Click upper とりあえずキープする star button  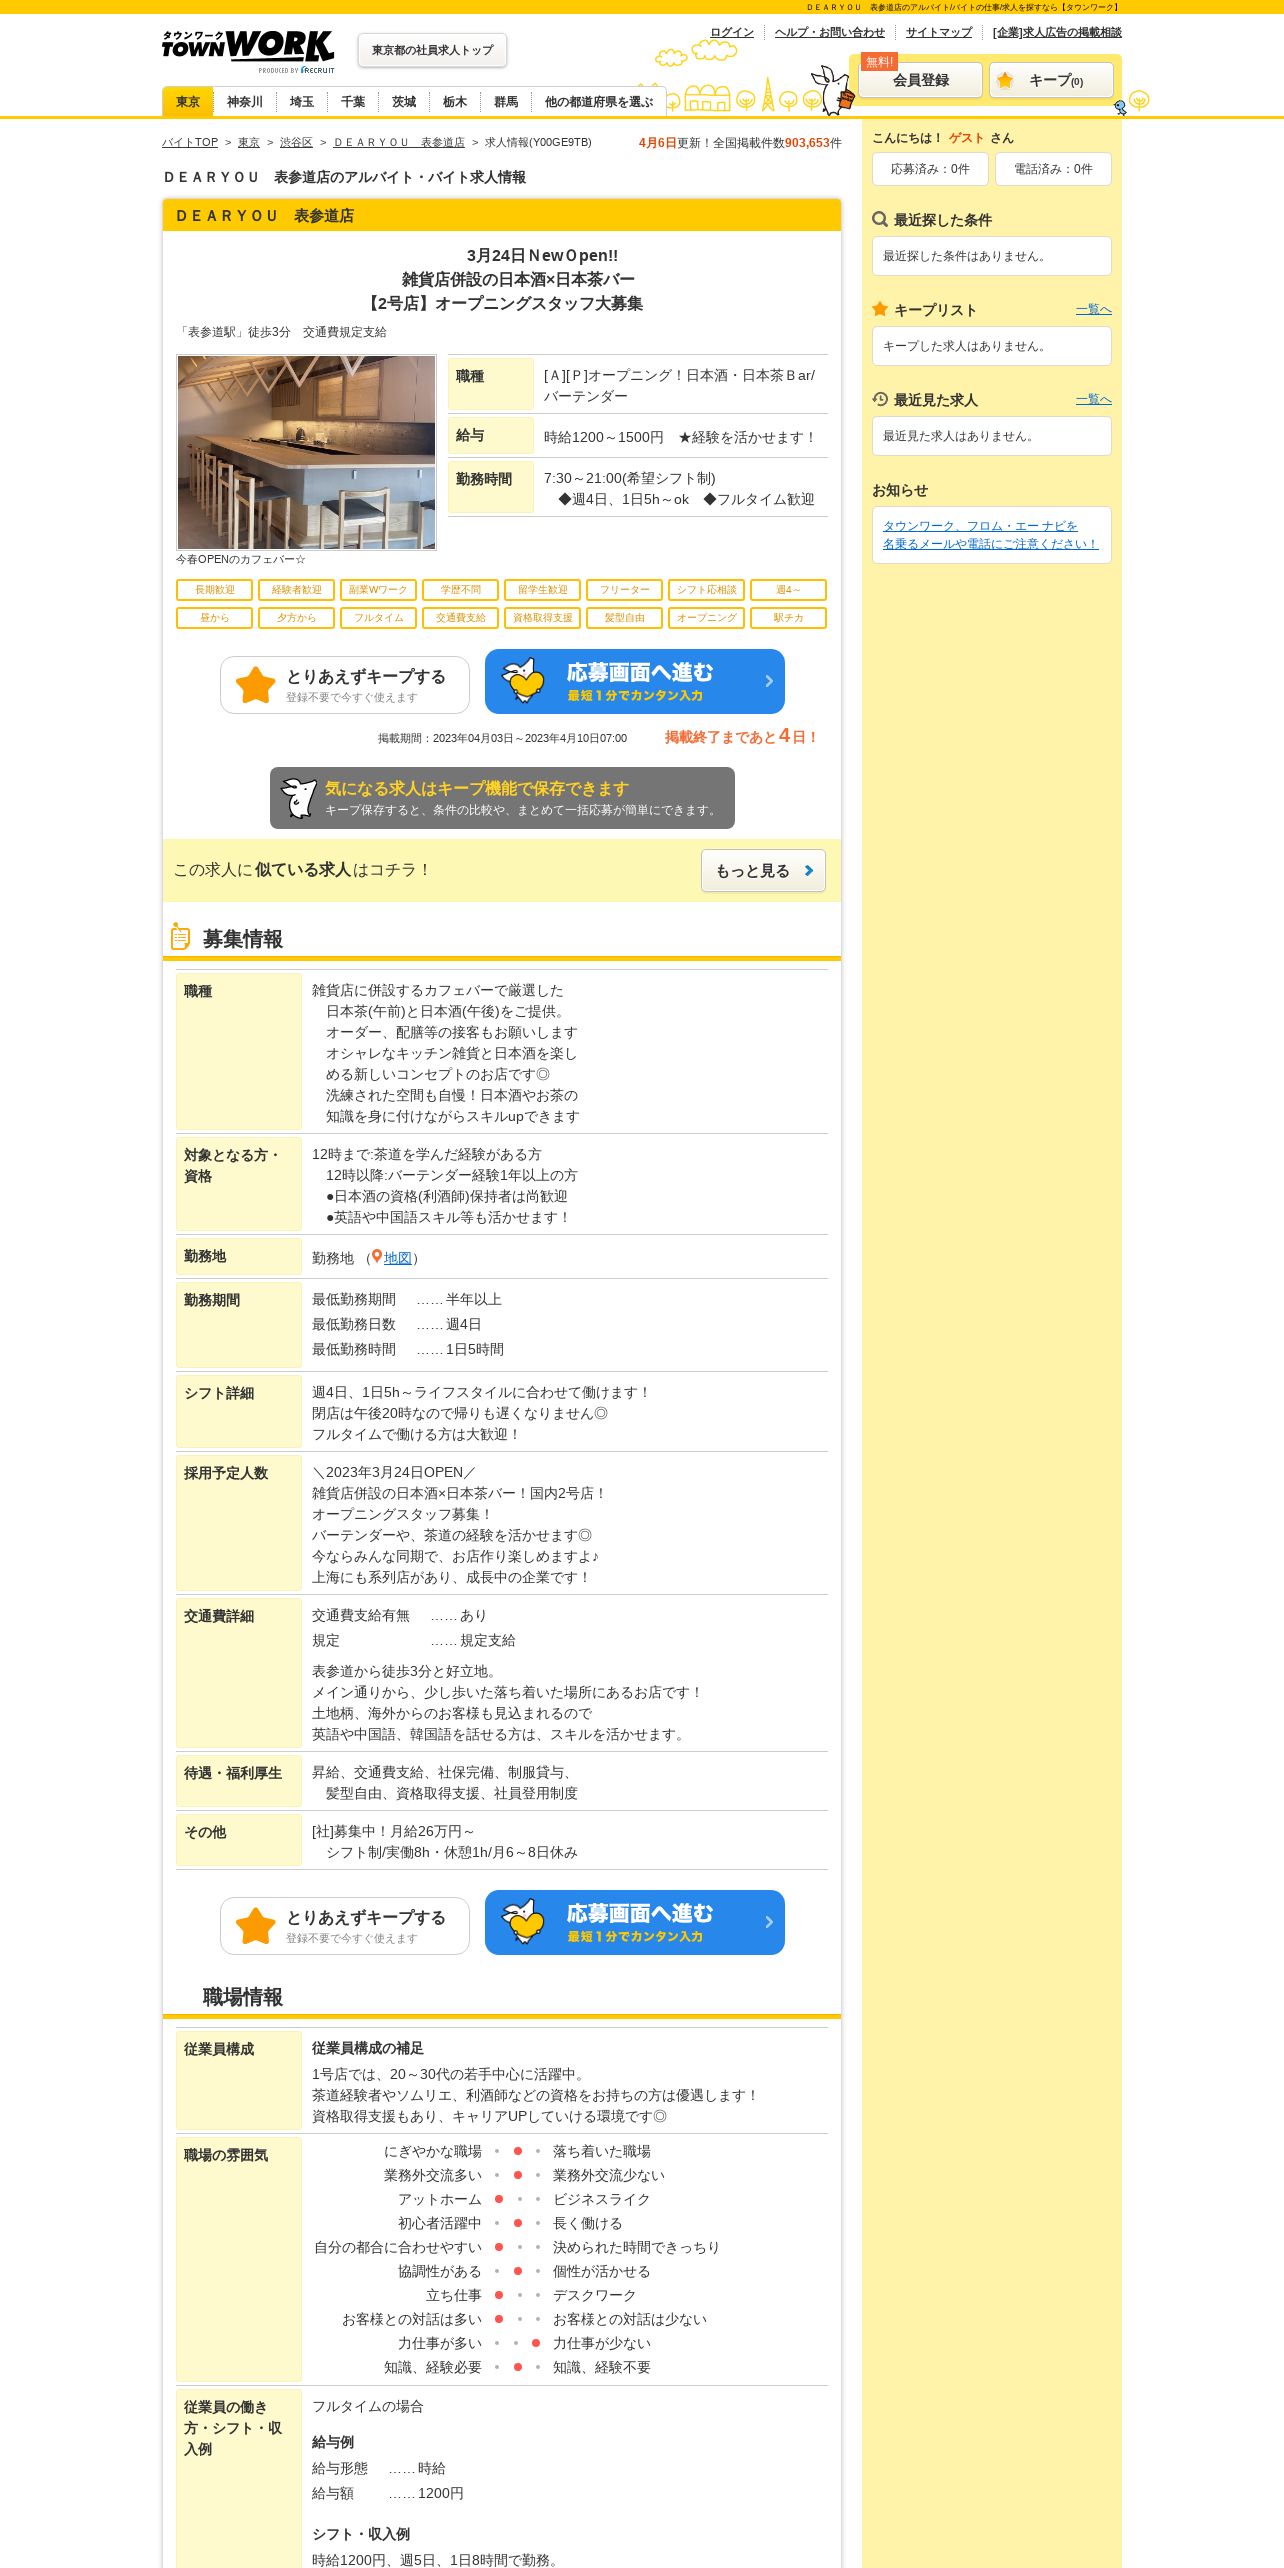pyautogui.click(x=345, y=685)
